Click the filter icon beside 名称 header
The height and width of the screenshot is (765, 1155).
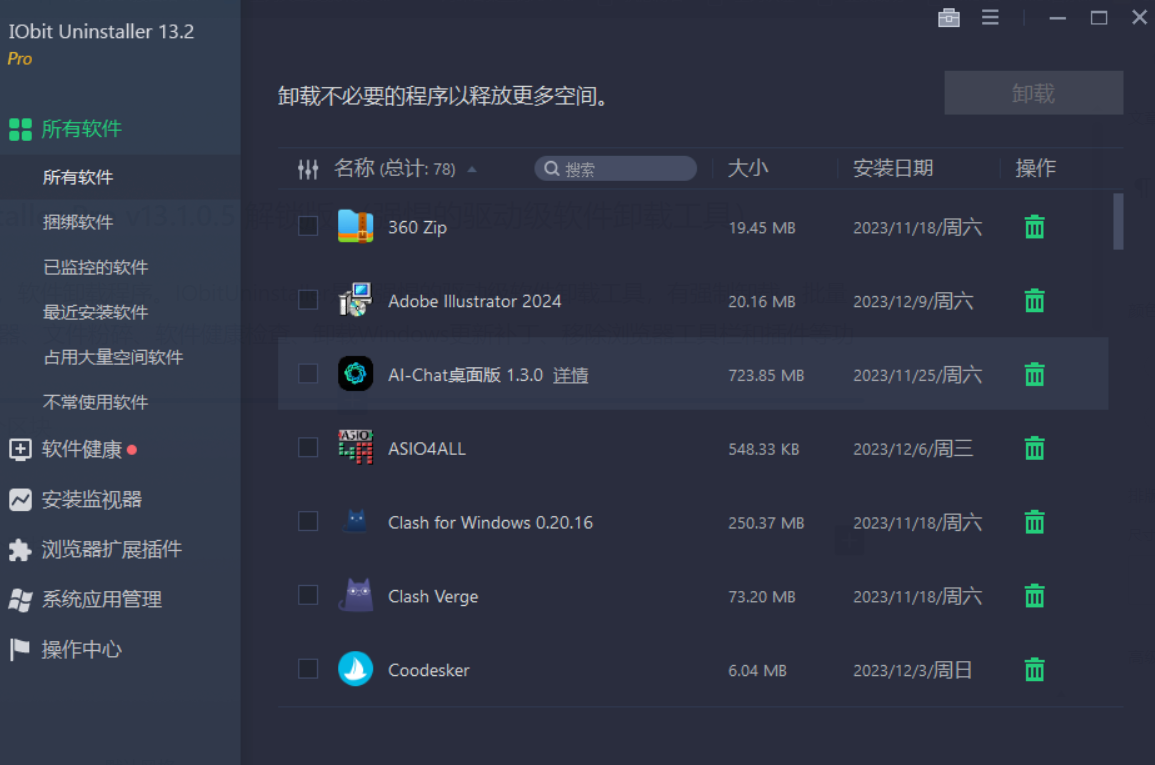(x=308, y=168)
